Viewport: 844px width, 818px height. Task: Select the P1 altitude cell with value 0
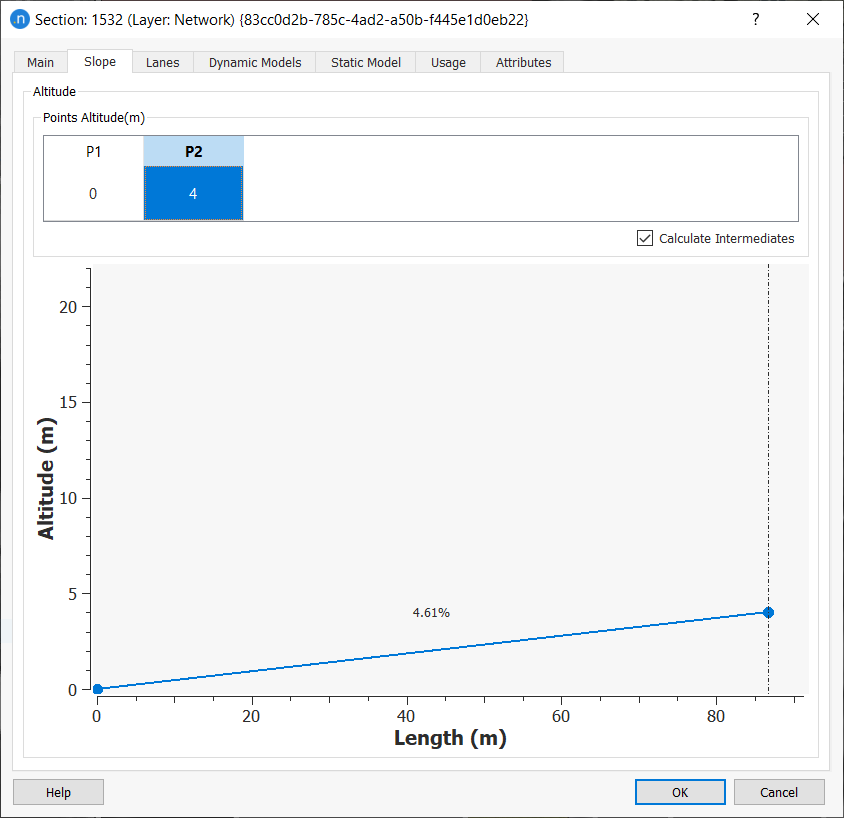[93, 193]
